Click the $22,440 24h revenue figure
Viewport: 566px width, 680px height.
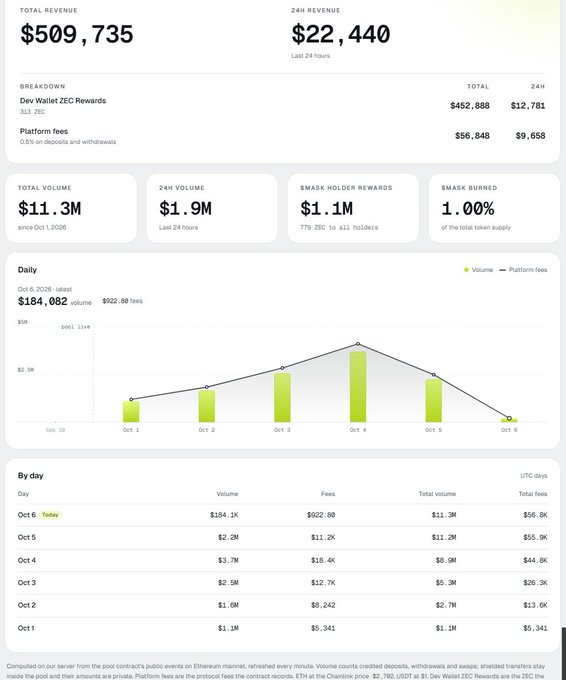click(x=340, y=34)
